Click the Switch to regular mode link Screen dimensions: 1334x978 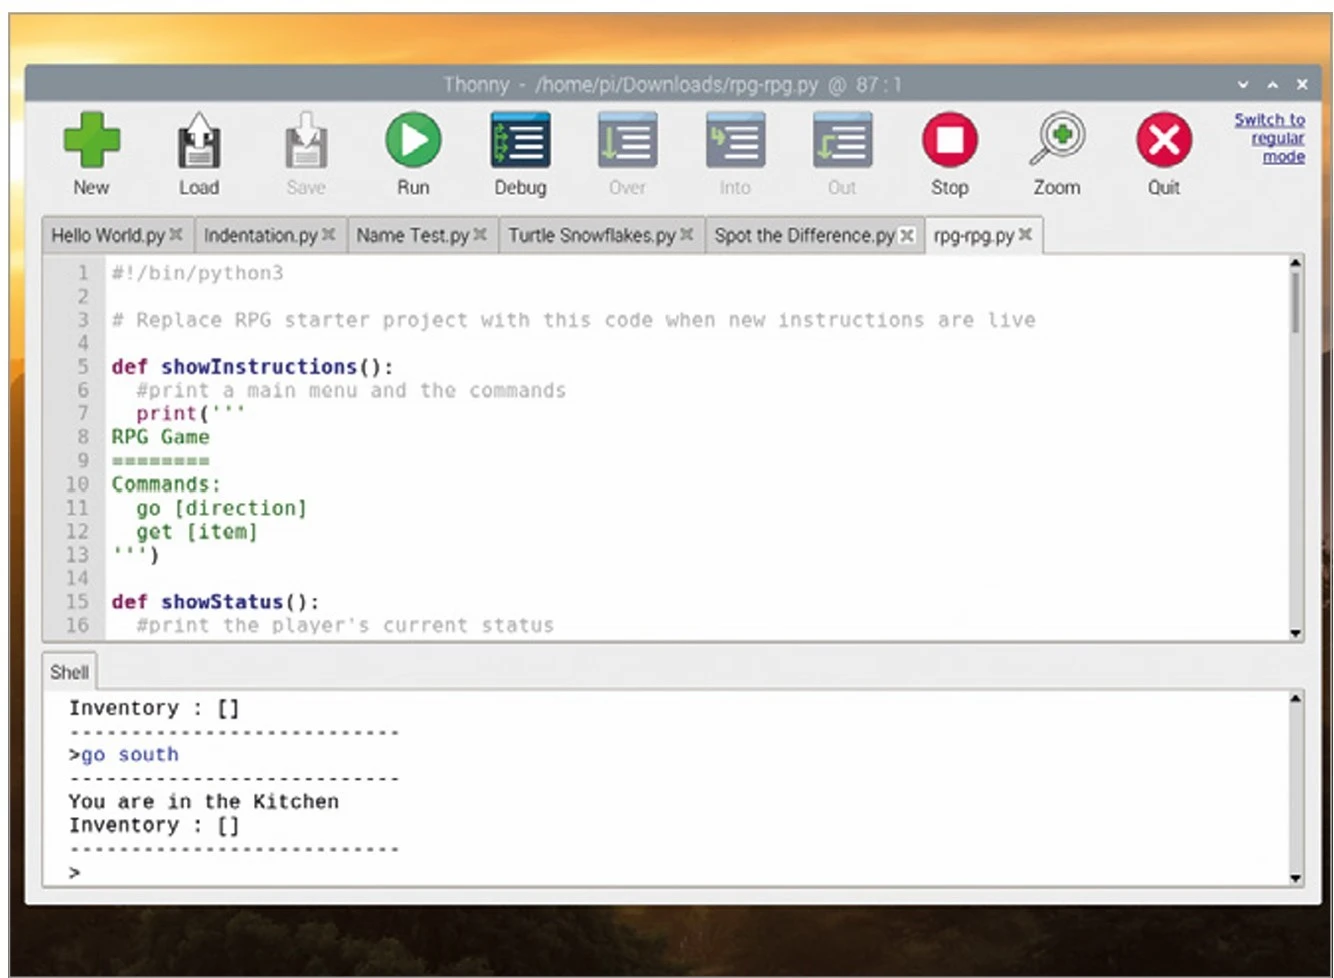coord(1270,138)
